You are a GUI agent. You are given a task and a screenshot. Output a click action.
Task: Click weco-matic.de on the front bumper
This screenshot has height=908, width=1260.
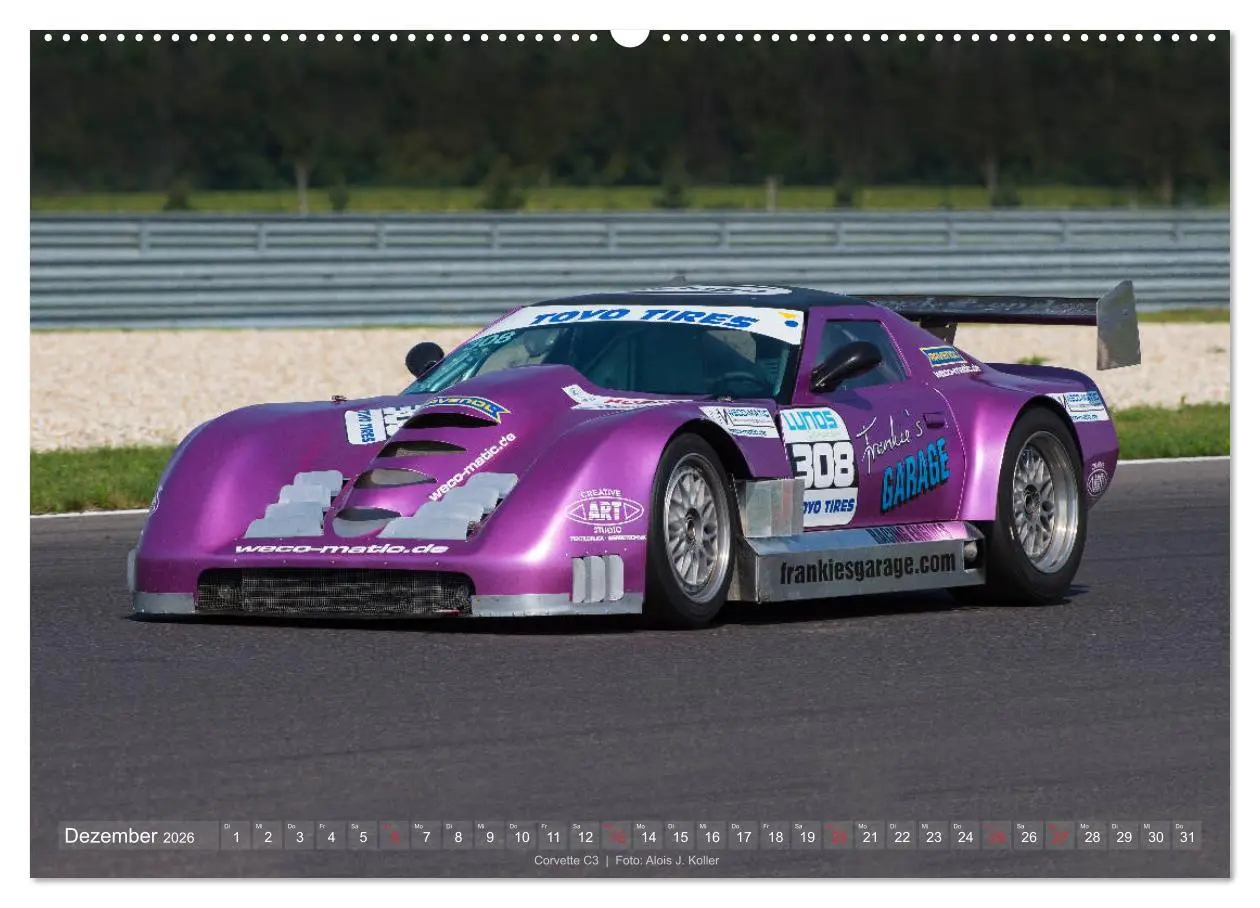pyautogui.click(x=341, y=549)
